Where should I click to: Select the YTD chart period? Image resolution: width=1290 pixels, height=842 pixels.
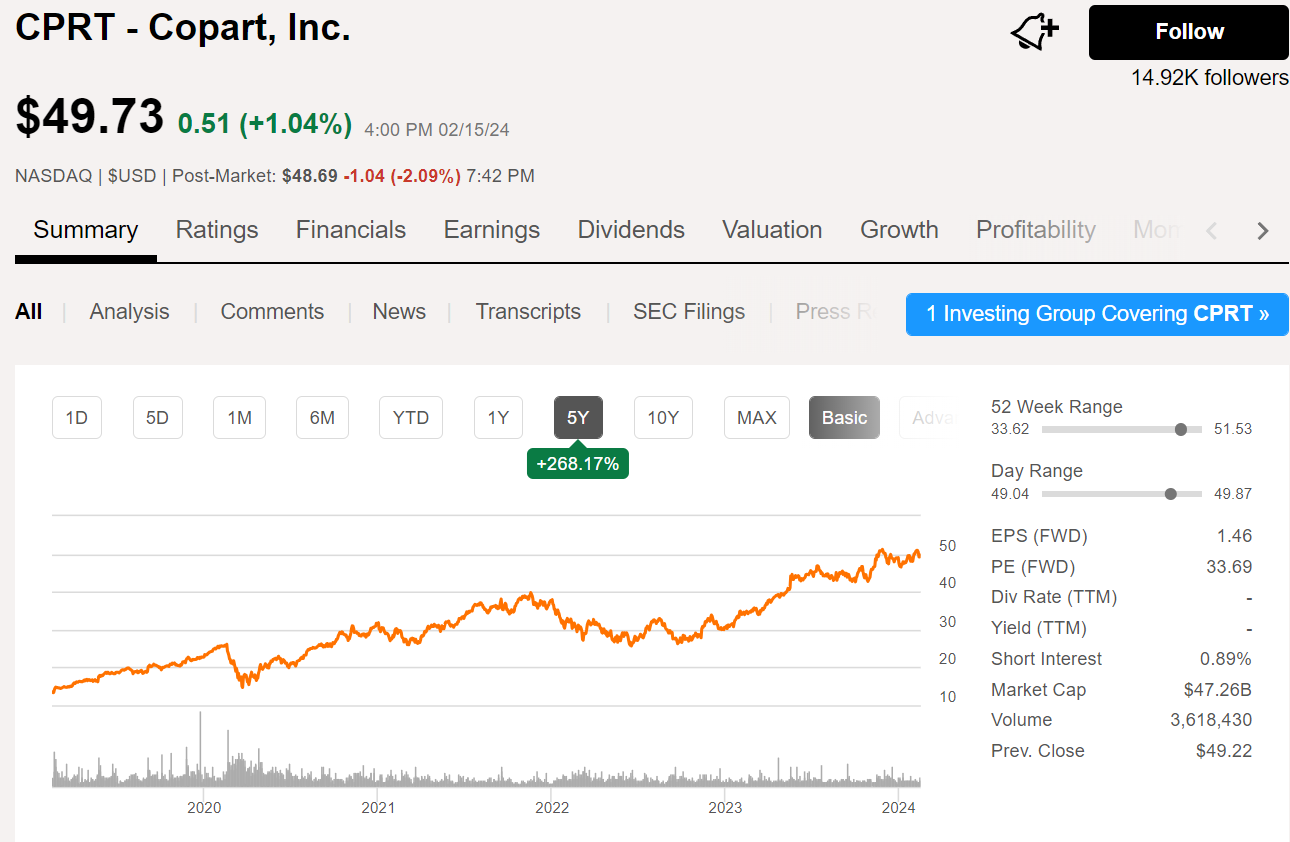pyautogui.click(x=410, y=418)
